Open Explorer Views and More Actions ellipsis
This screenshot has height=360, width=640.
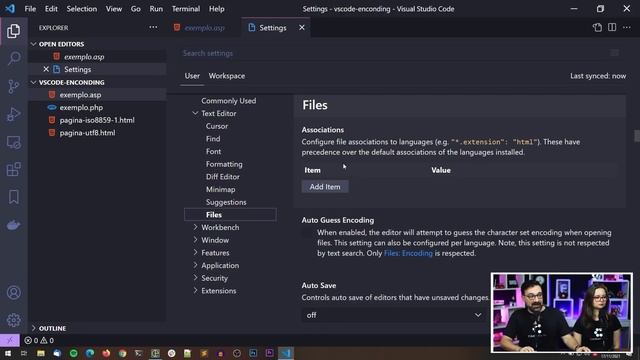click(153, 27)
